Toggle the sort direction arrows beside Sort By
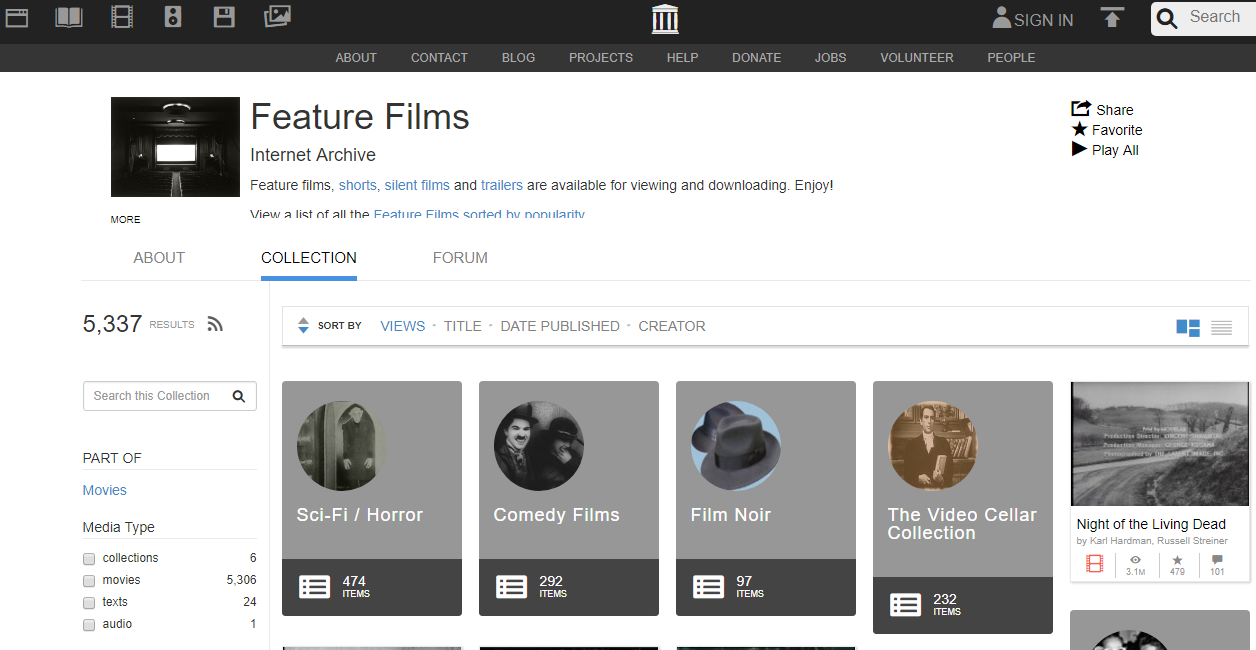The width and height of the screenshot is (1256, 650). (x=303, y=326)
